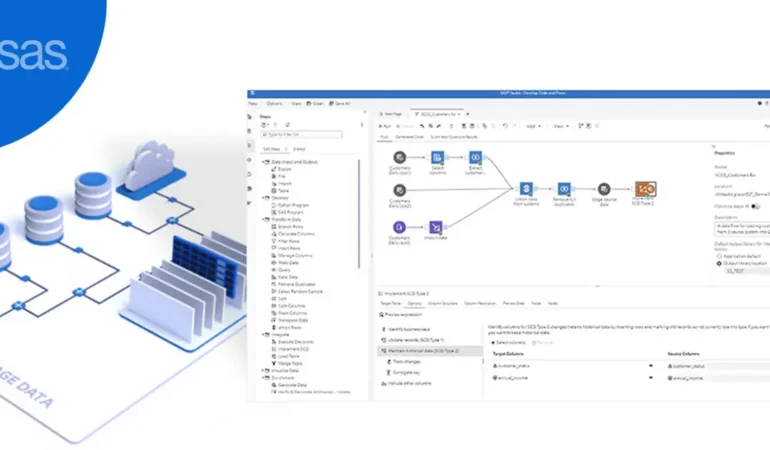Click the Run button in the flow toolbar

point(385,126)
